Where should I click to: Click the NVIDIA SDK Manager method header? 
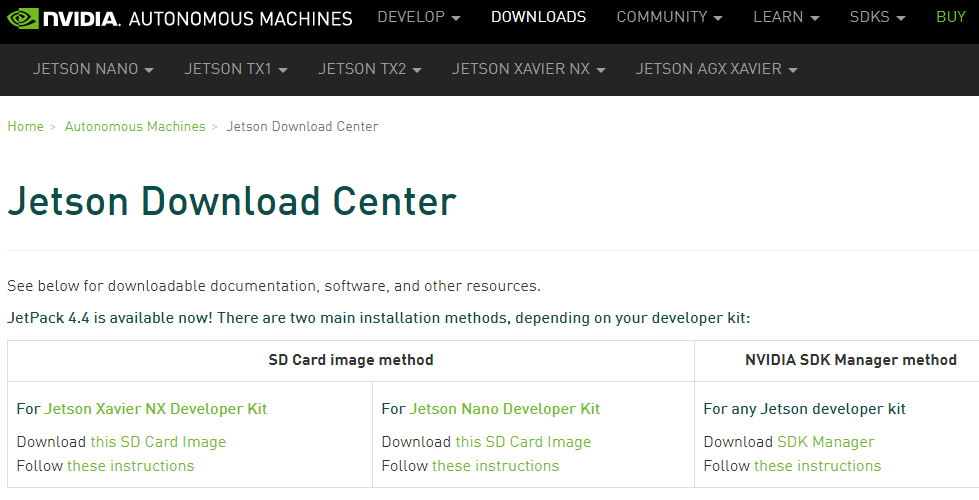click(851, 360)
